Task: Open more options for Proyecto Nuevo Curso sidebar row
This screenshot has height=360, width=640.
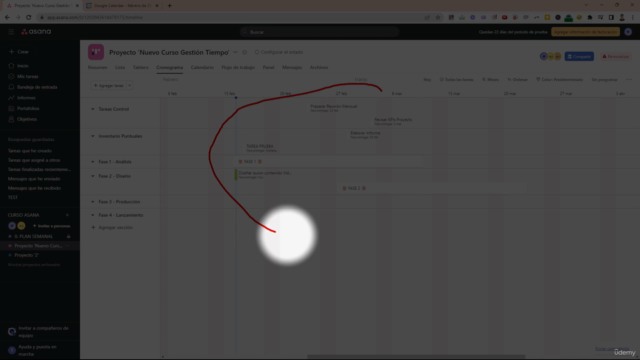Action: [x=68, y=246]
